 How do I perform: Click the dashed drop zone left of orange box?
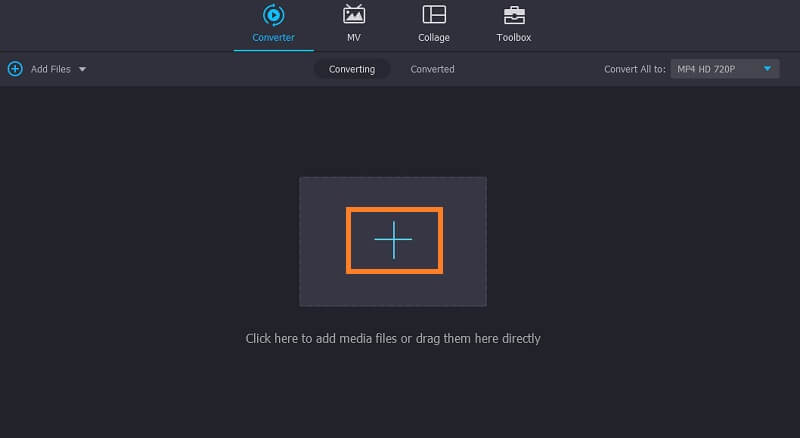322,241
